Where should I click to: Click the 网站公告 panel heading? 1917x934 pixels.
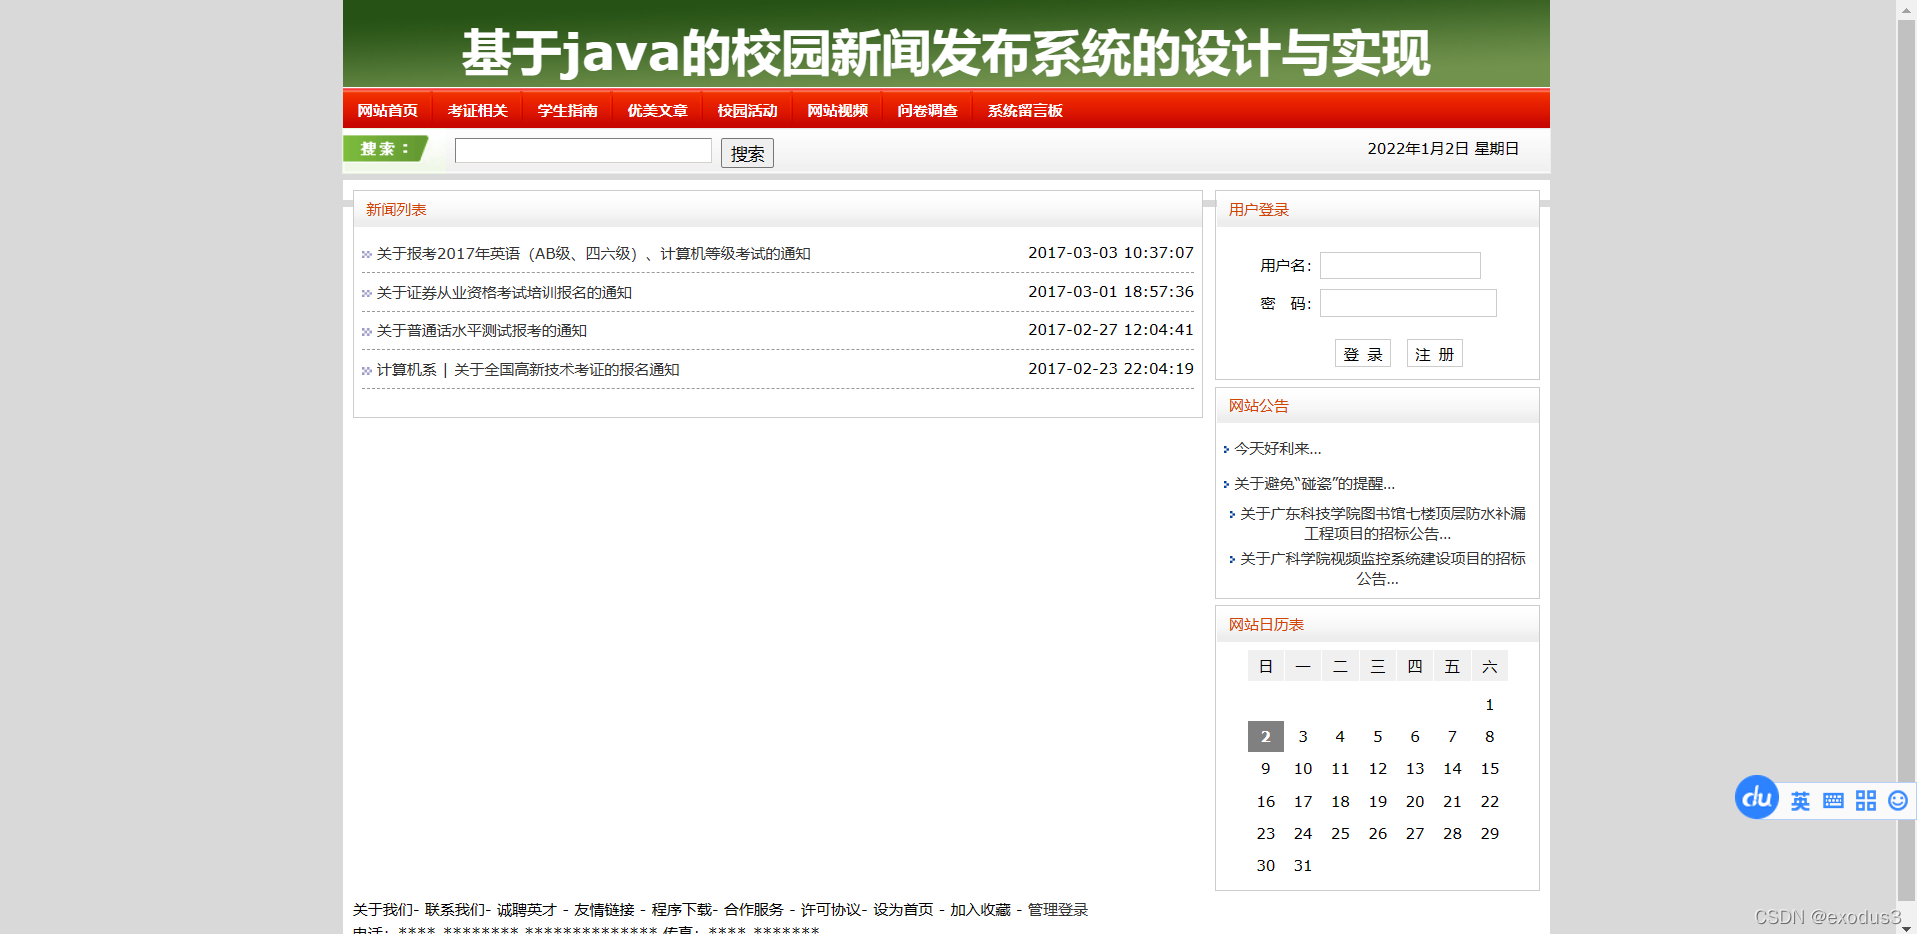(x=1259, y=406)
